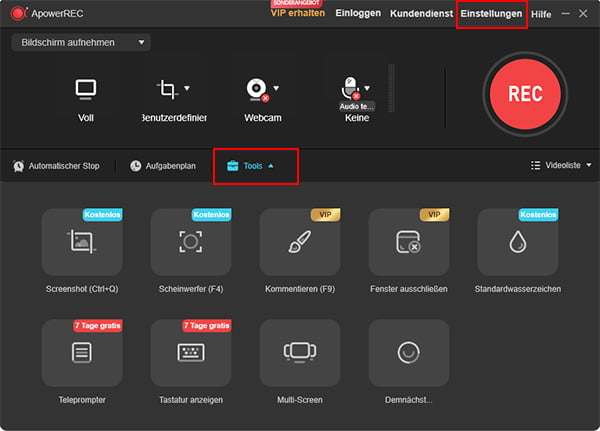Click the 7 Tage gratis badge on Teleprompter
The height and width of the screenshot is (431, 600).
click(x=97, y=326)
